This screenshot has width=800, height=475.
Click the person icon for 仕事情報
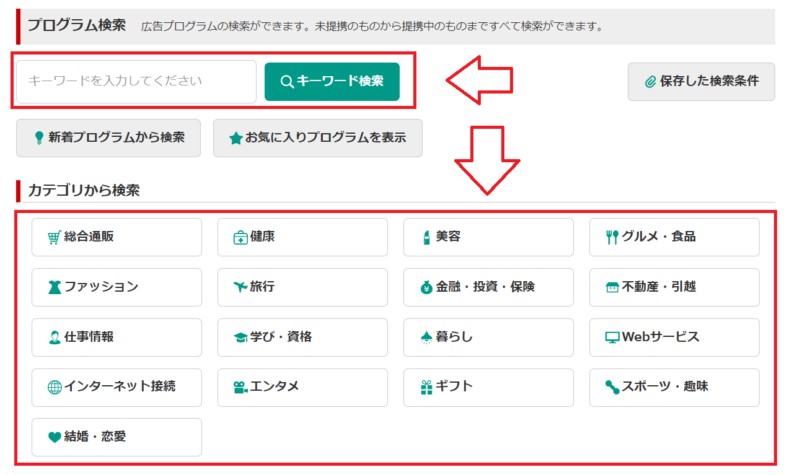click(54, 337)
